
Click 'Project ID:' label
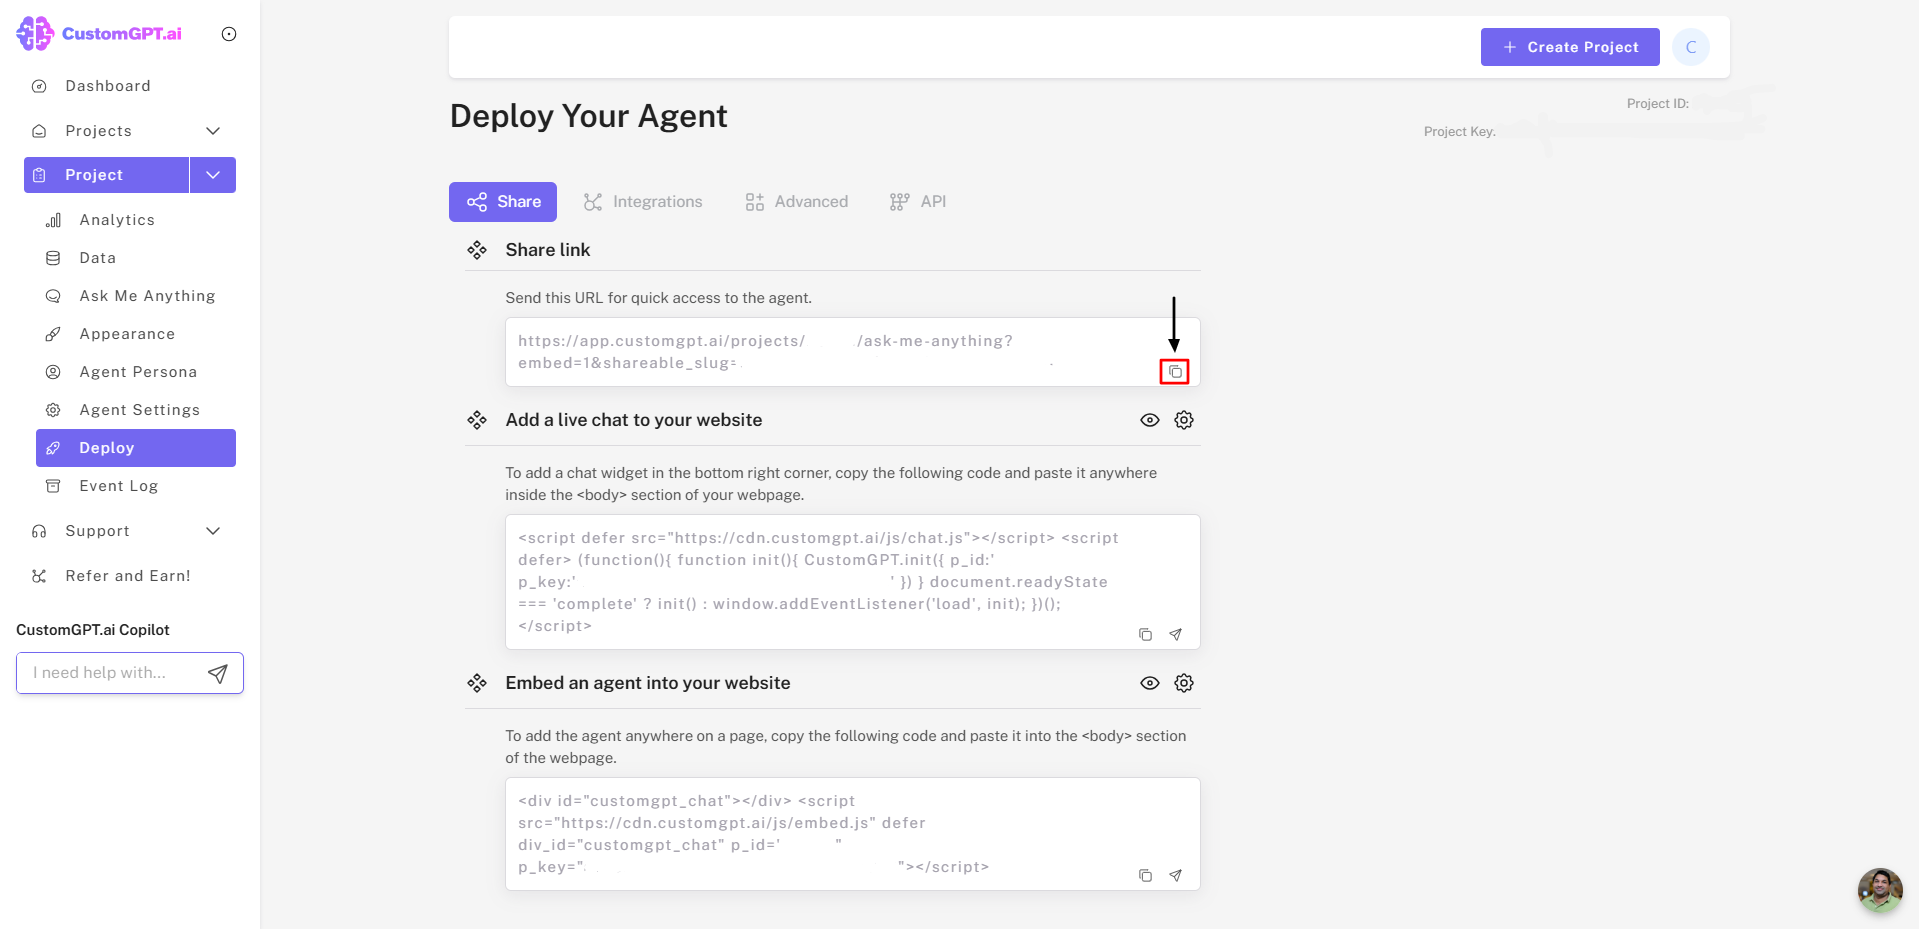click(x=1657, y=104)
